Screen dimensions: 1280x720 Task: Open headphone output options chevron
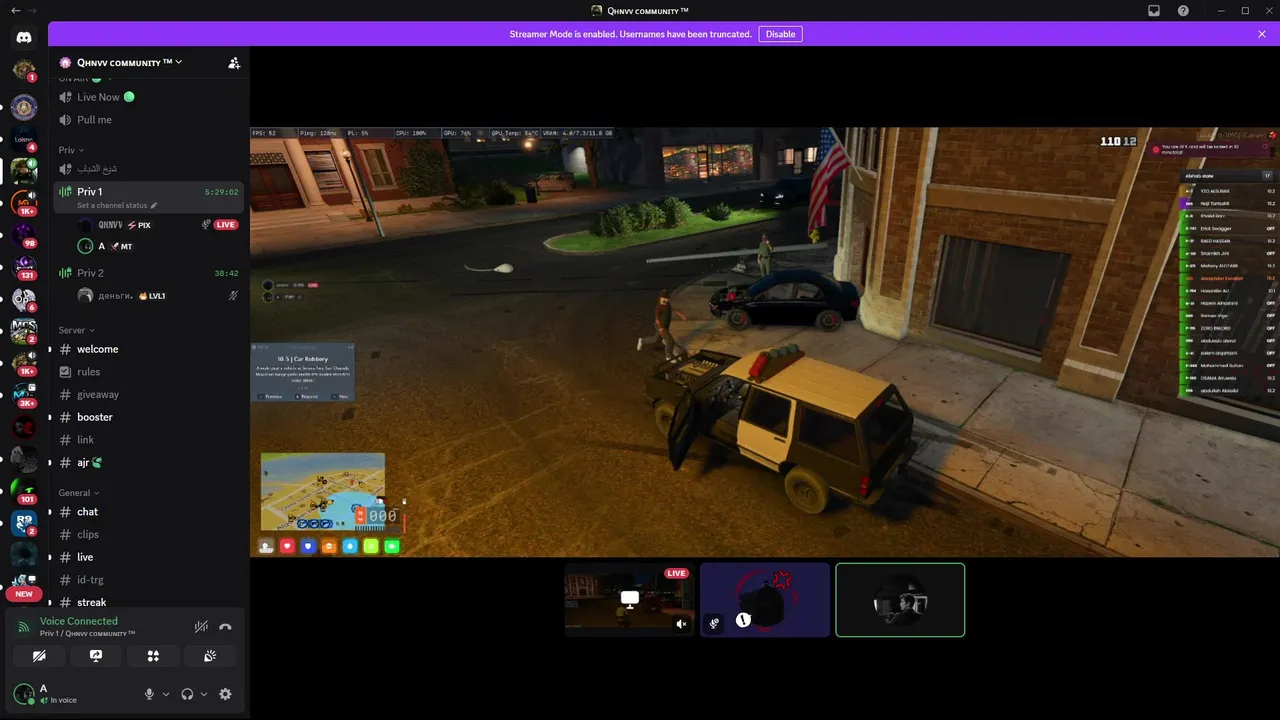tap(204, 694)
